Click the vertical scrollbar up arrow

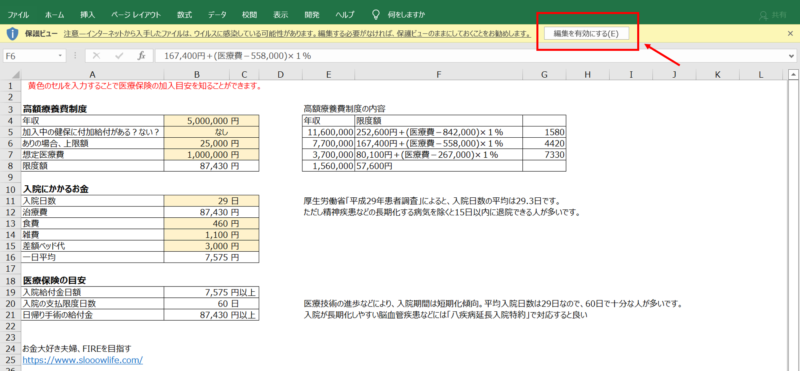793,75
